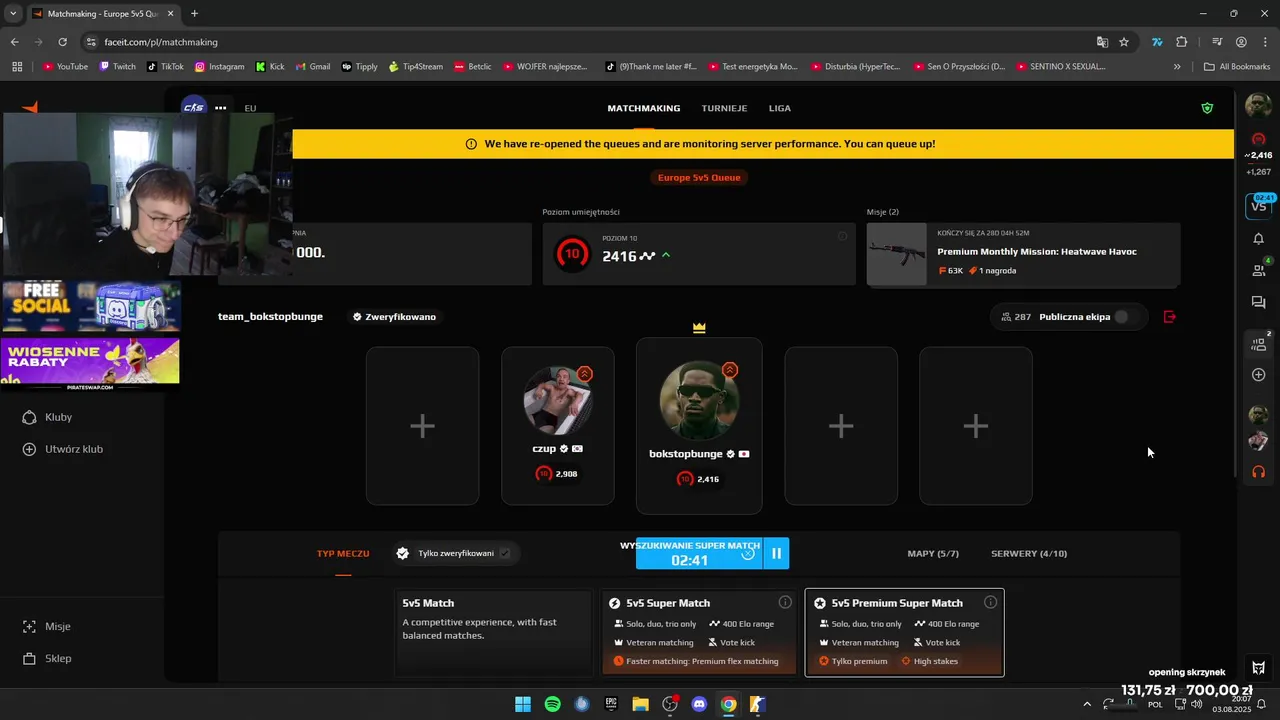Choose the 5v5 Super Match card
The width and height of the screenshot is (1280, 720).
700,632
